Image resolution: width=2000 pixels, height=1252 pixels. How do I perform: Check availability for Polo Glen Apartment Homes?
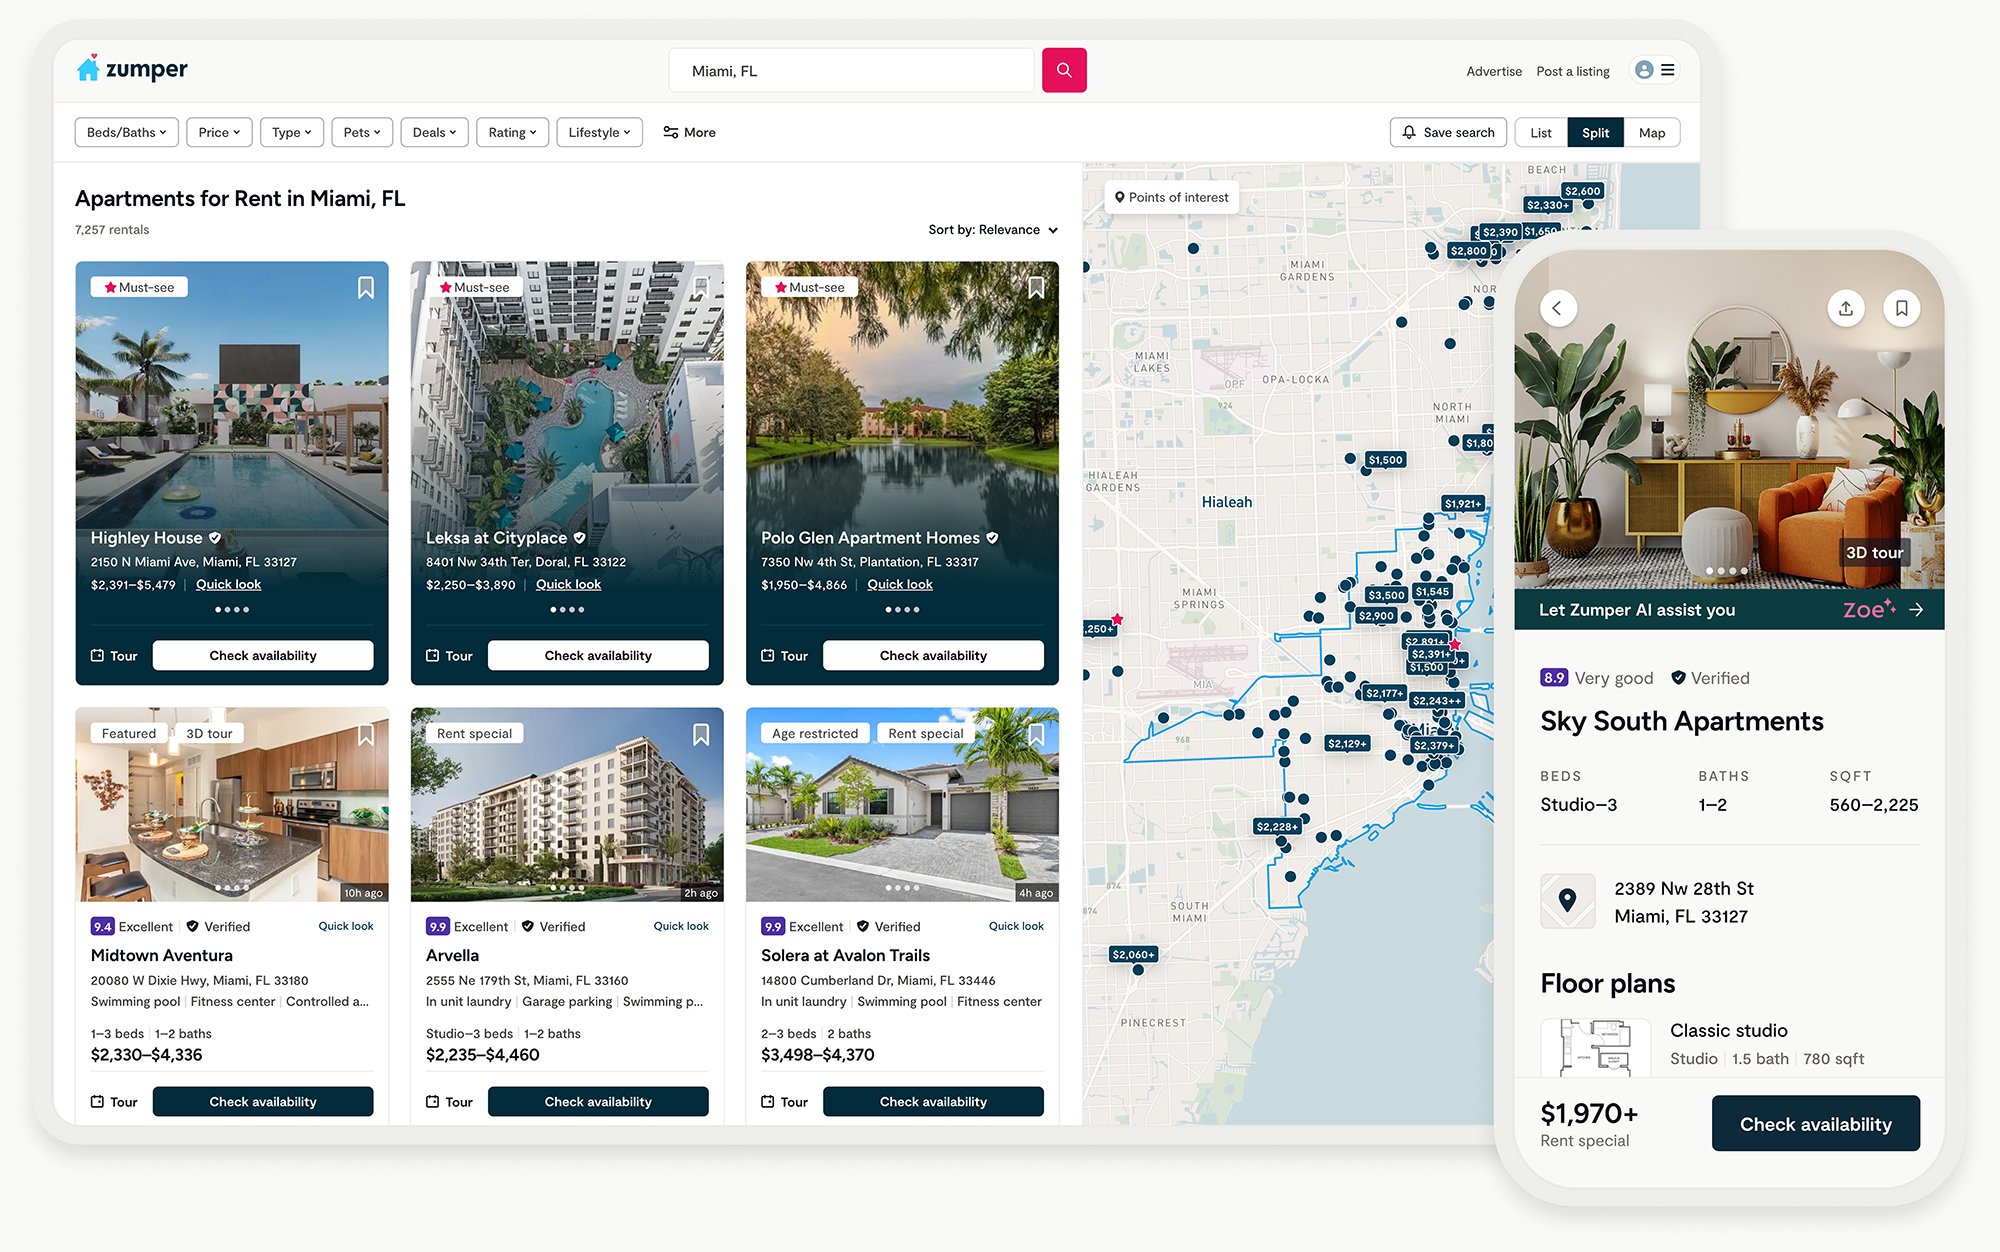(933, 656)
